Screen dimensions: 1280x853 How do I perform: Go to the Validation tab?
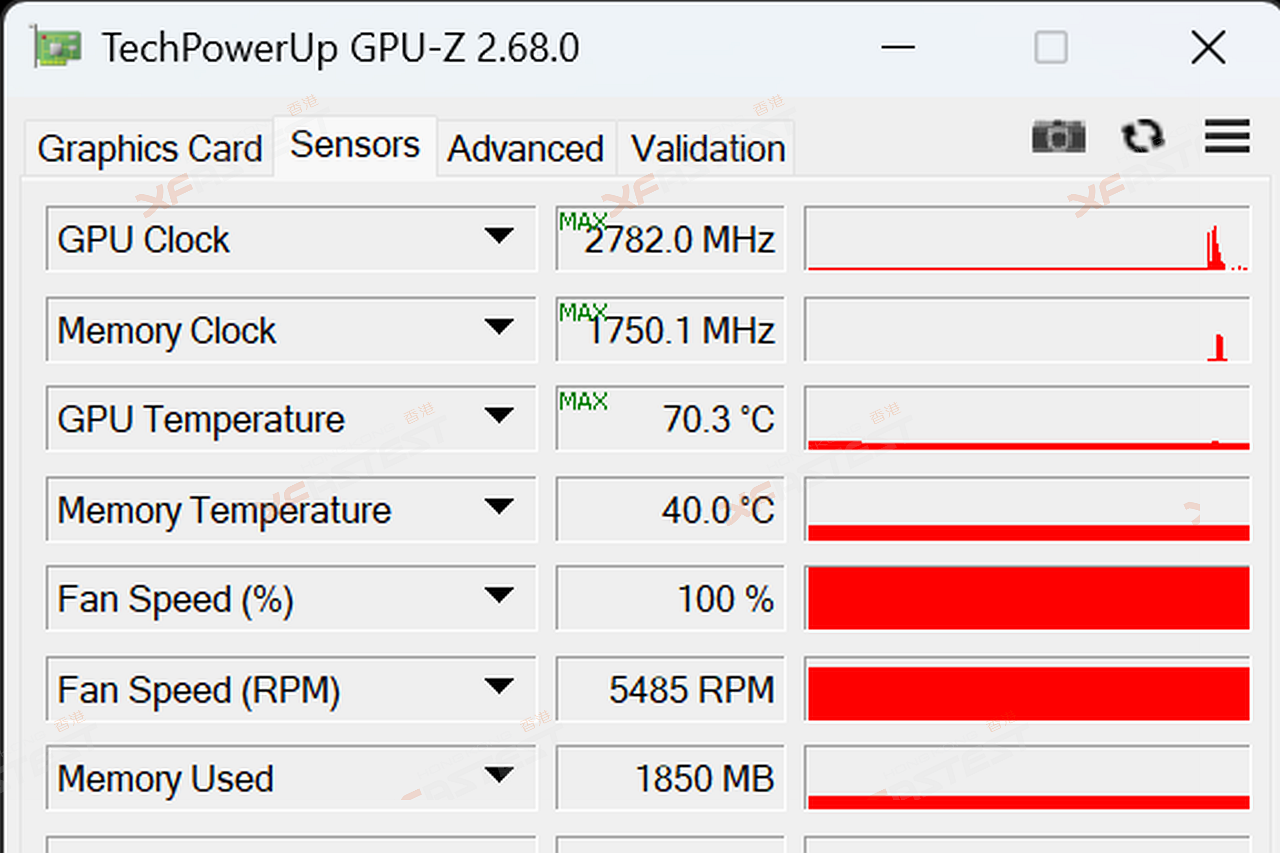[x=708, y=149]
